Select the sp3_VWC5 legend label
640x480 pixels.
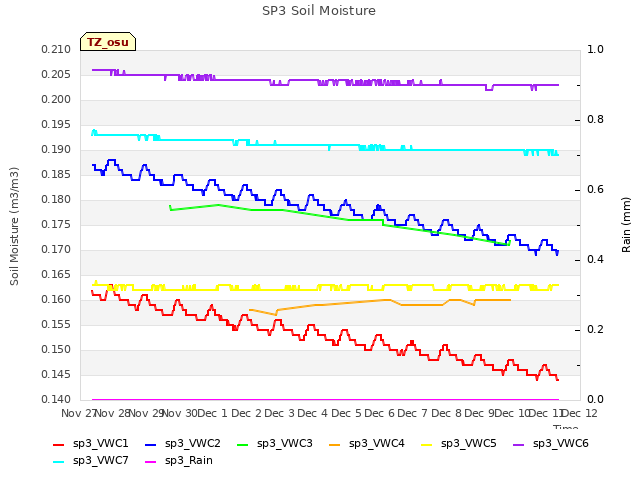(469, 444)
